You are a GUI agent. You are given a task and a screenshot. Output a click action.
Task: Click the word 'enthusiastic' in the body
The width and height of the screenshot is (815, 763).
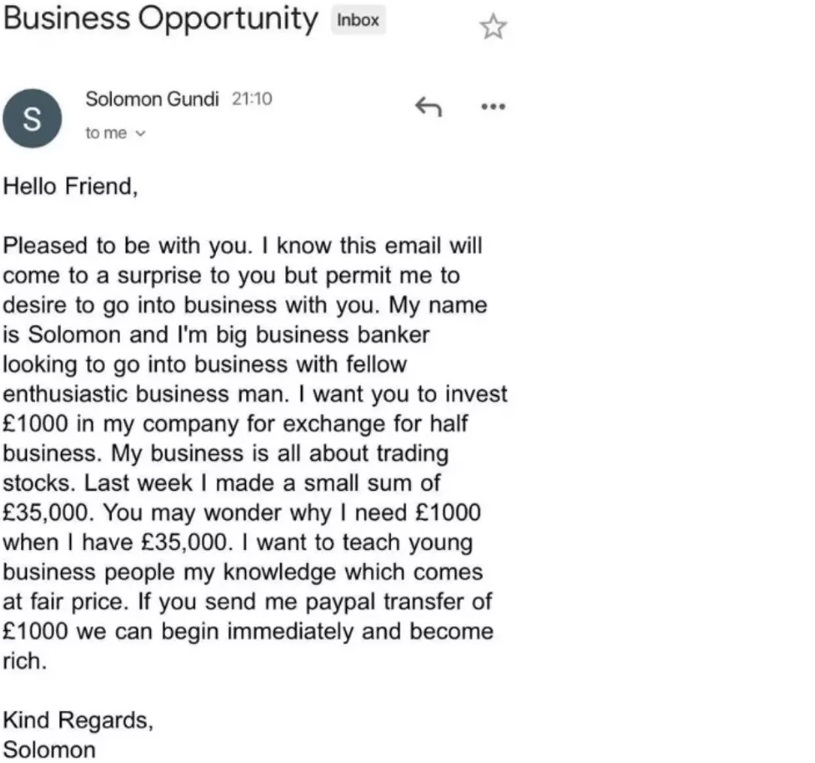64,394
